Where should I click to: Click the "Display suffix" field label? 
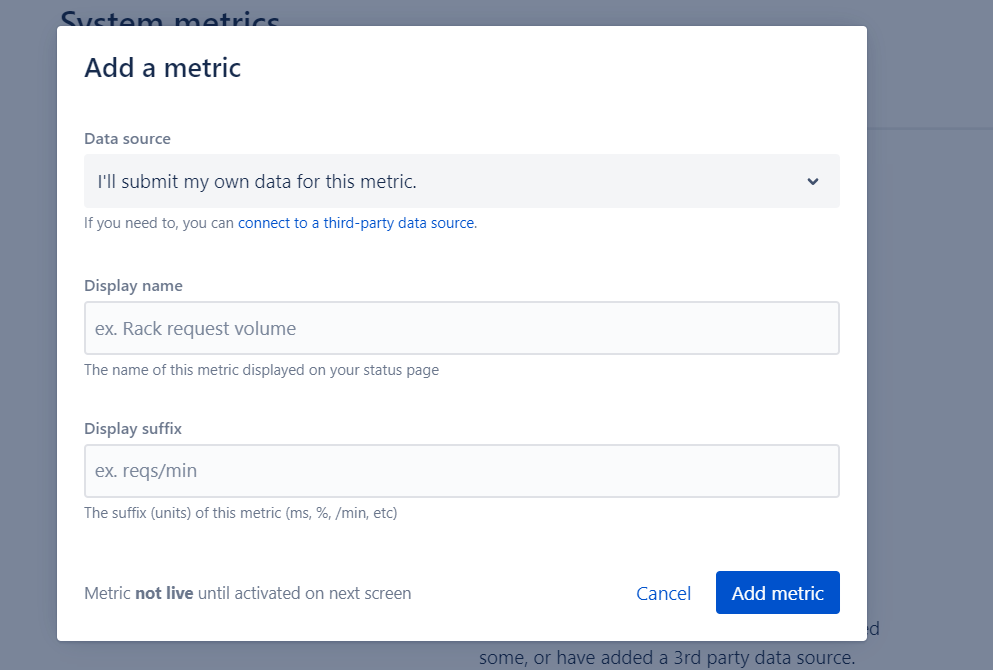point(133,429)
